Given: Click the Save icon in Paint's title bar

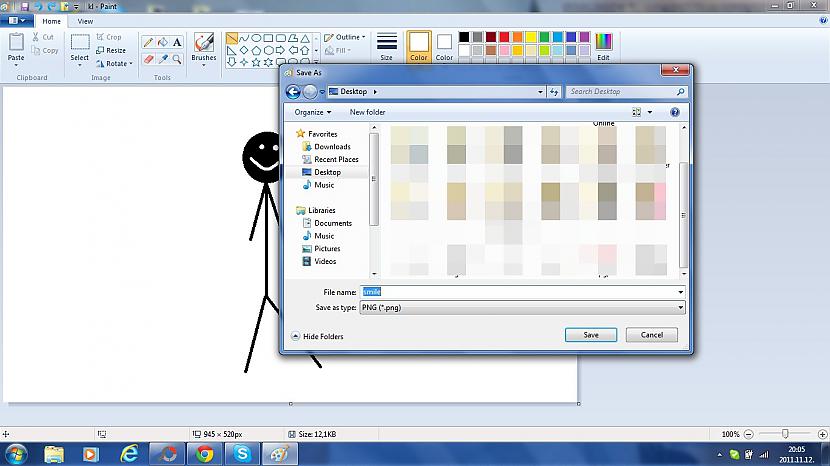Looking at the screenshot, I should (24, 7).
